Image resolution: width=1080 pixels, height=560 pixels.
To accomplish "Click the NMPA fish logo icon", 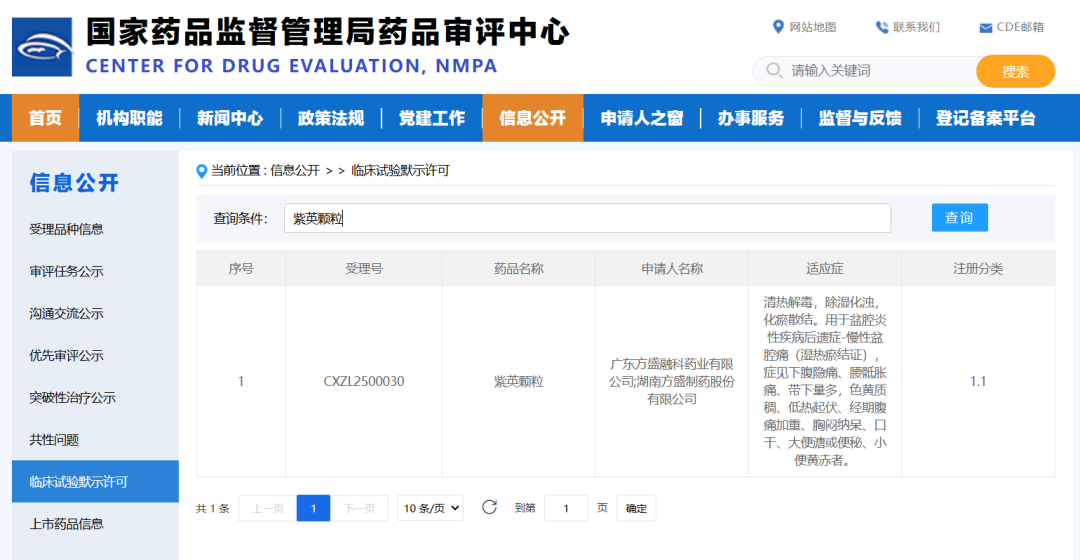I will 42,47.
